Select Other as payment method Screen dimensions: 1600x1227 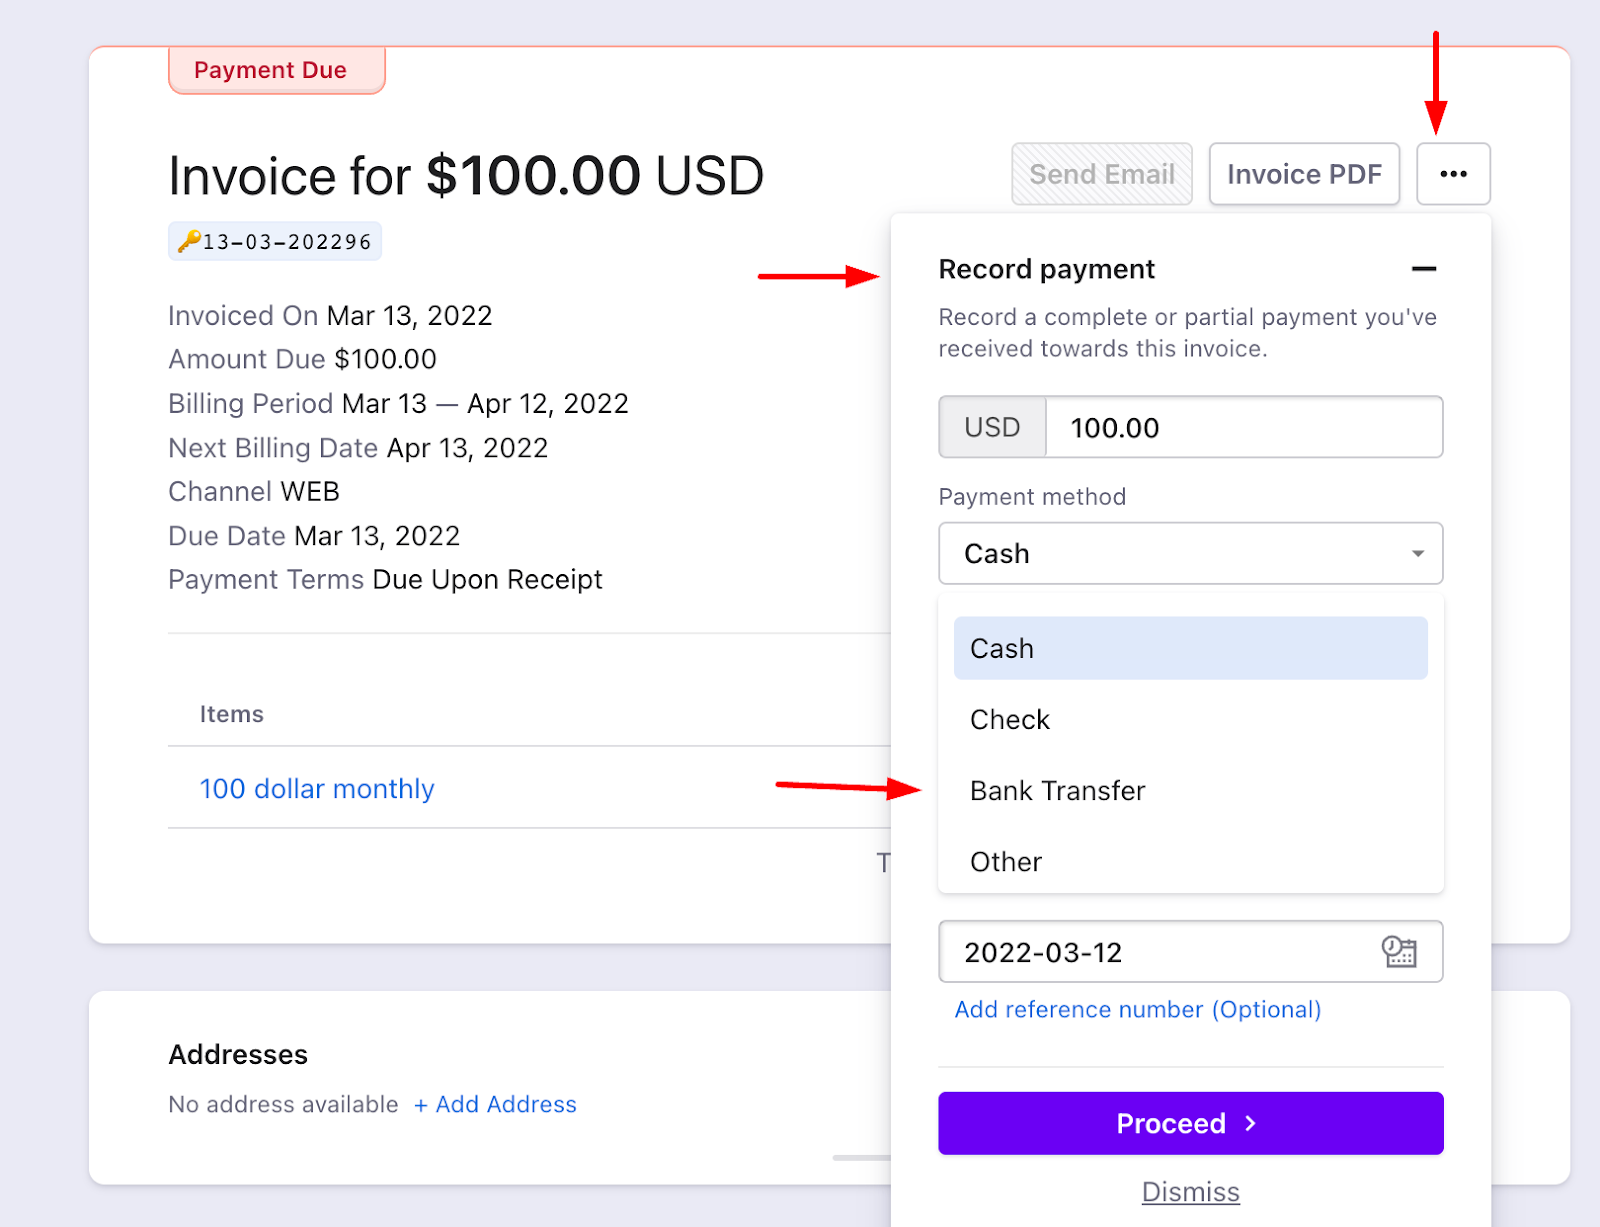point(1006,862)
